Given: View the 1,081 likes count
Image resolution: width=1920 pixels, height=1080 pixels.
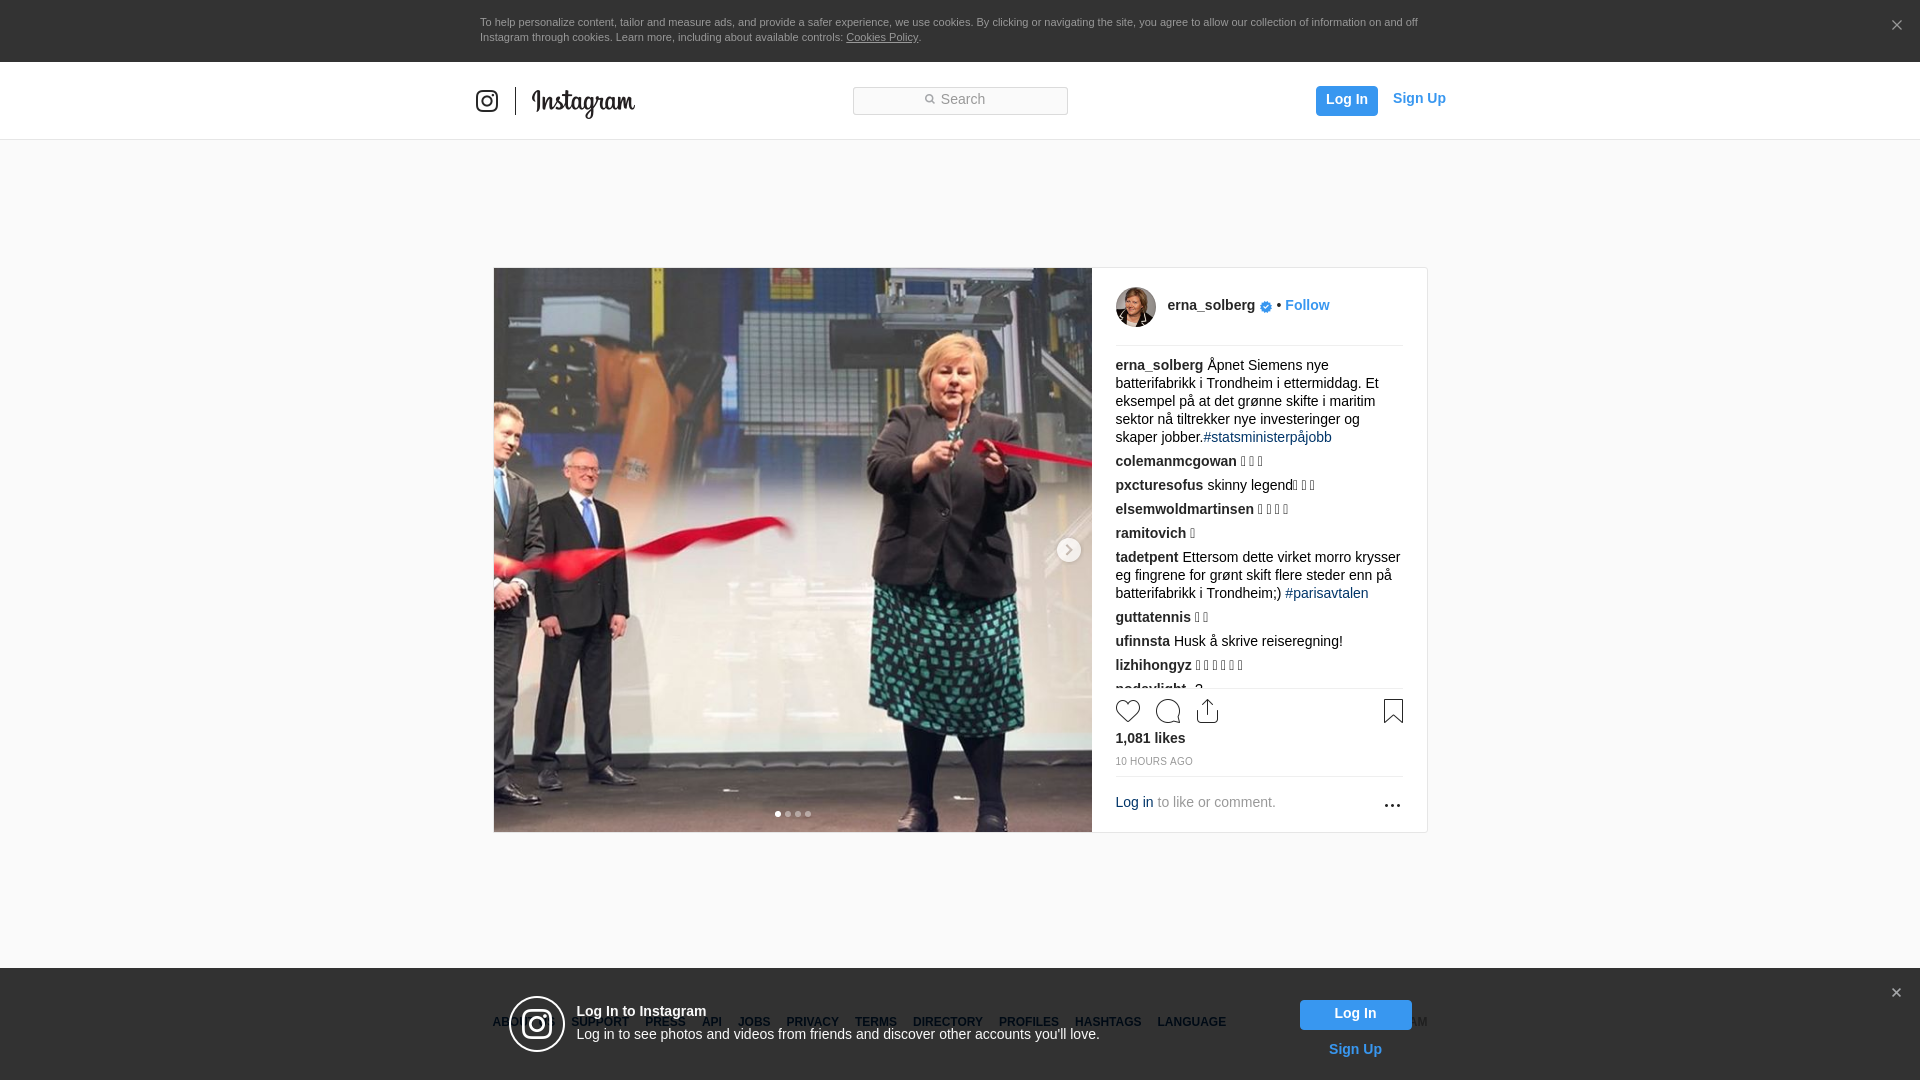Looking at the screenshot, I should click(1150, 738).
